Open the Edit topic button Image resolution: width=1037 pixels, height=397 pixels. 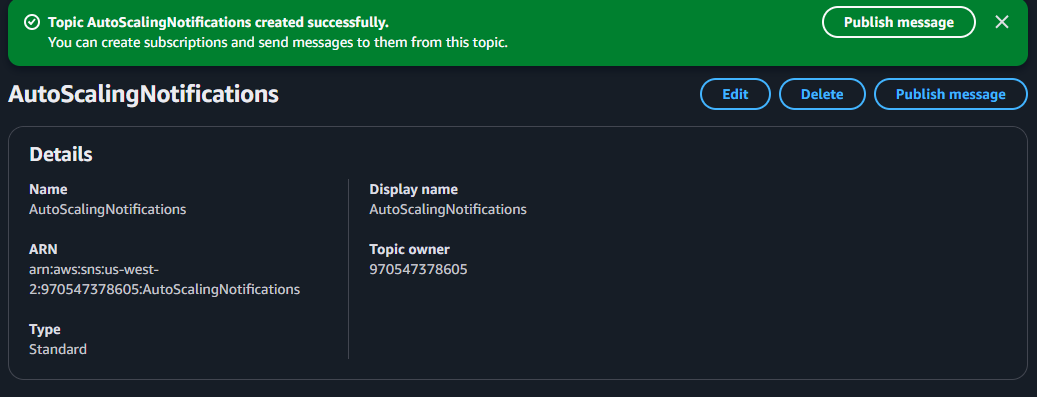[x=735, y=94]
